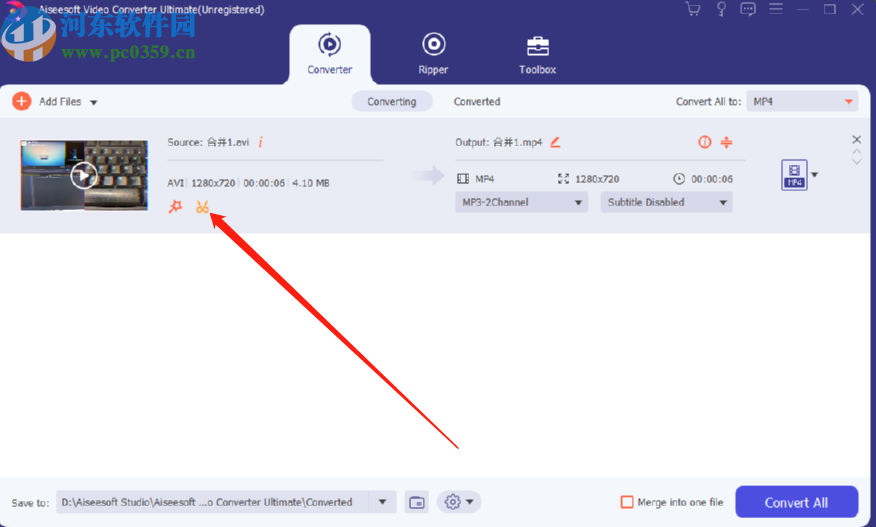
Task: Show the Converted list
Action: pos(477,102)
